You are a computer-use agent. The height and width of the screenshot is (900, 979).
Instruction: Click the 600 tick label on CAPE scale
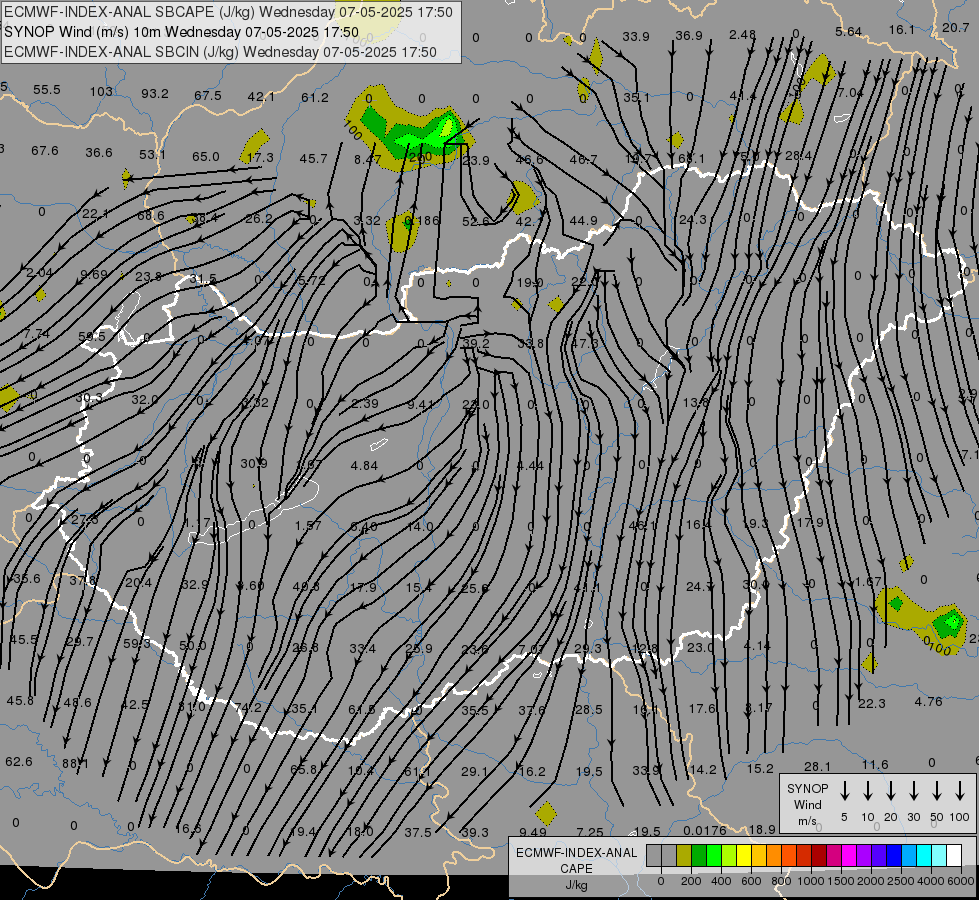click(x=751, y=881)
